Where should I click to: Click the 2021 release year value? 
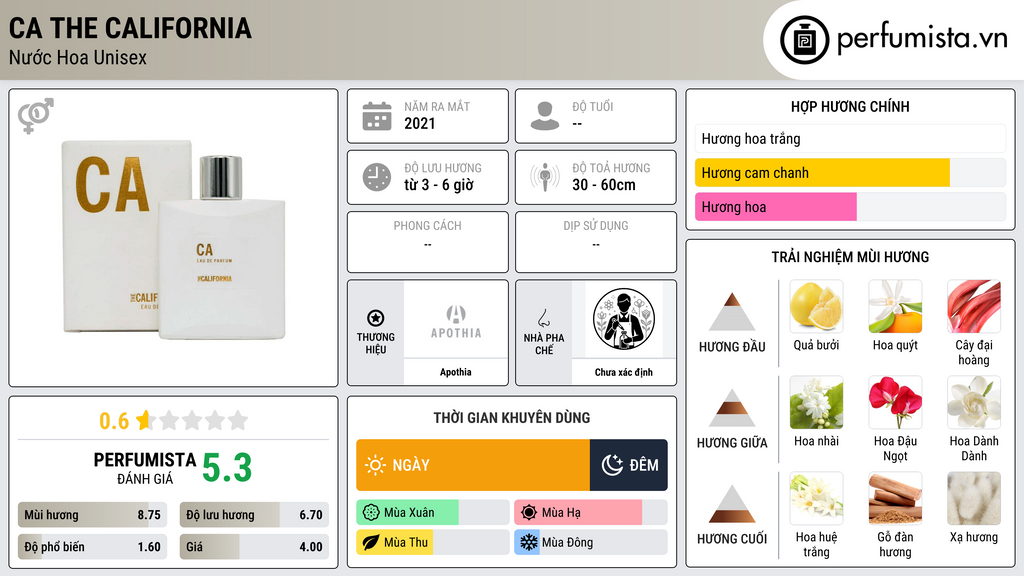click(x=419, y=123)
